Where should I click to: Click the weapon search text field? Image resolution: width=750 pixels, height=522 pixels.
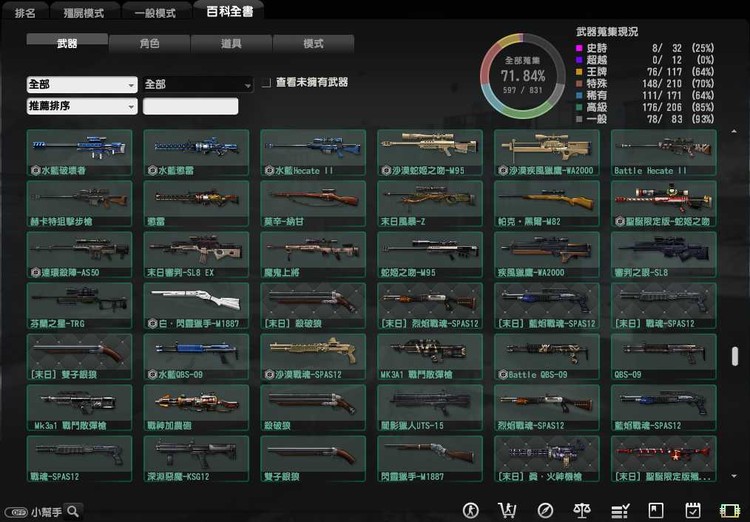click(x=190, y=106)
